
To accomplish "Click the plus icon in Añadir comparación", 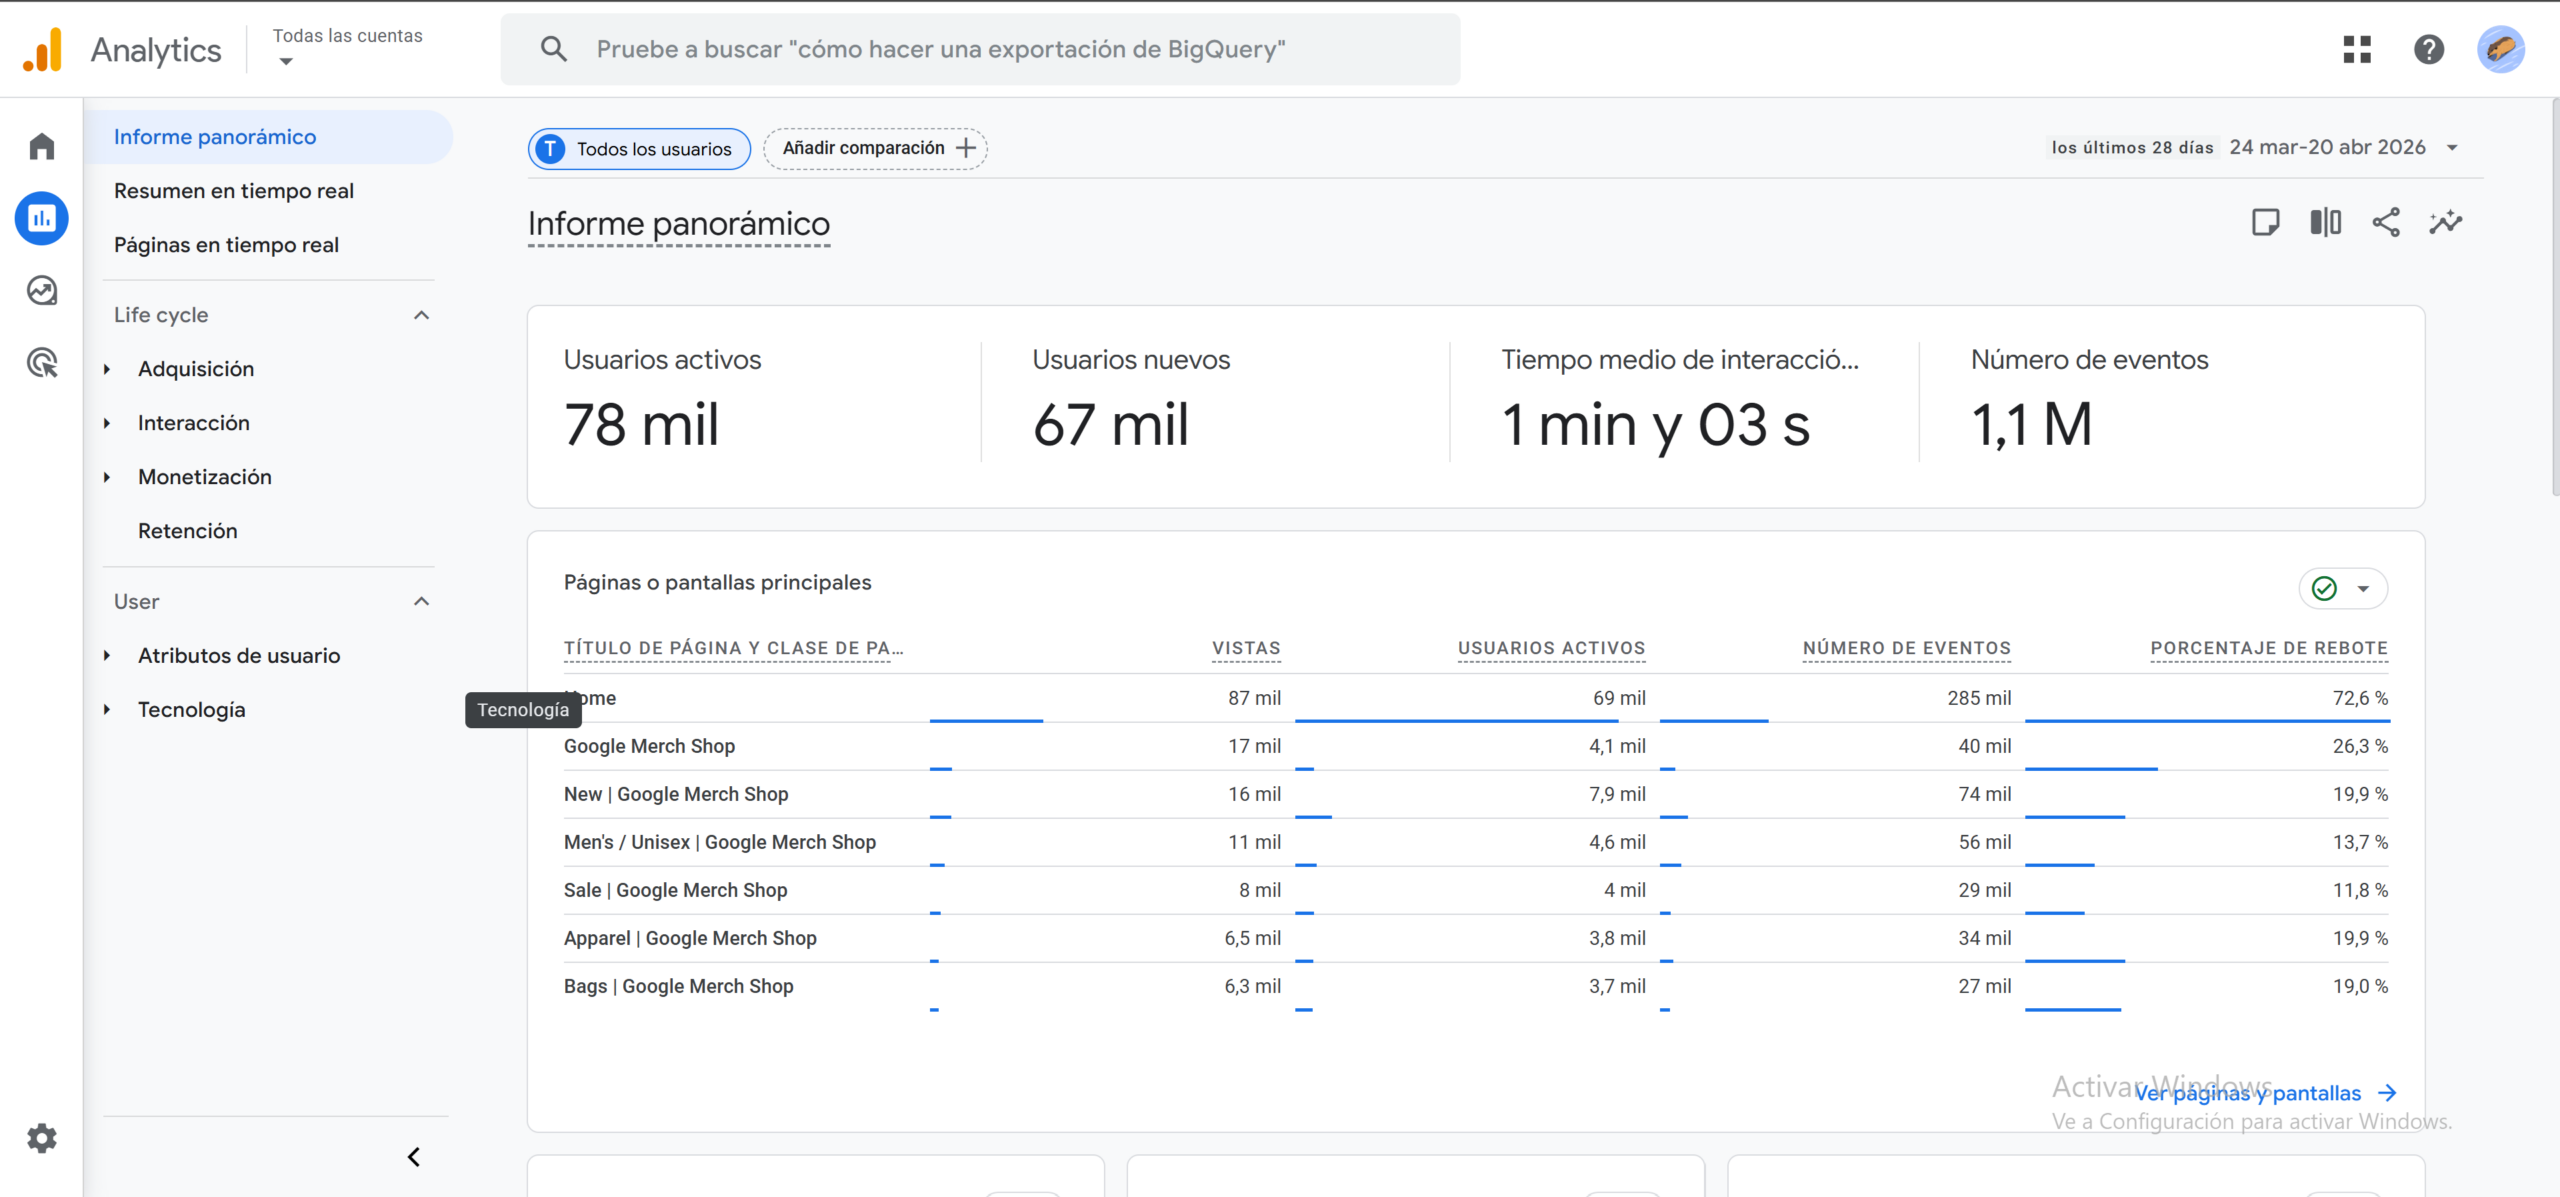I will tap(965, 148).
